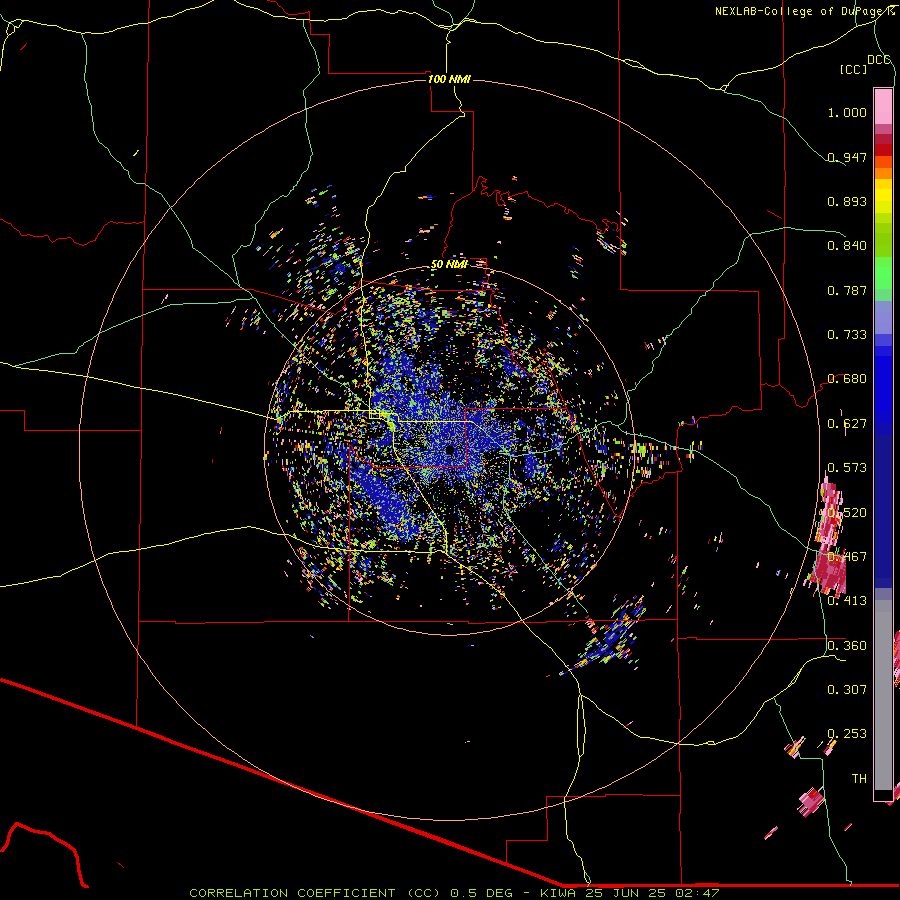Select the 0.573 scale label
The width and height of the screenshot is (900, 900).
[x=847, y=468]
